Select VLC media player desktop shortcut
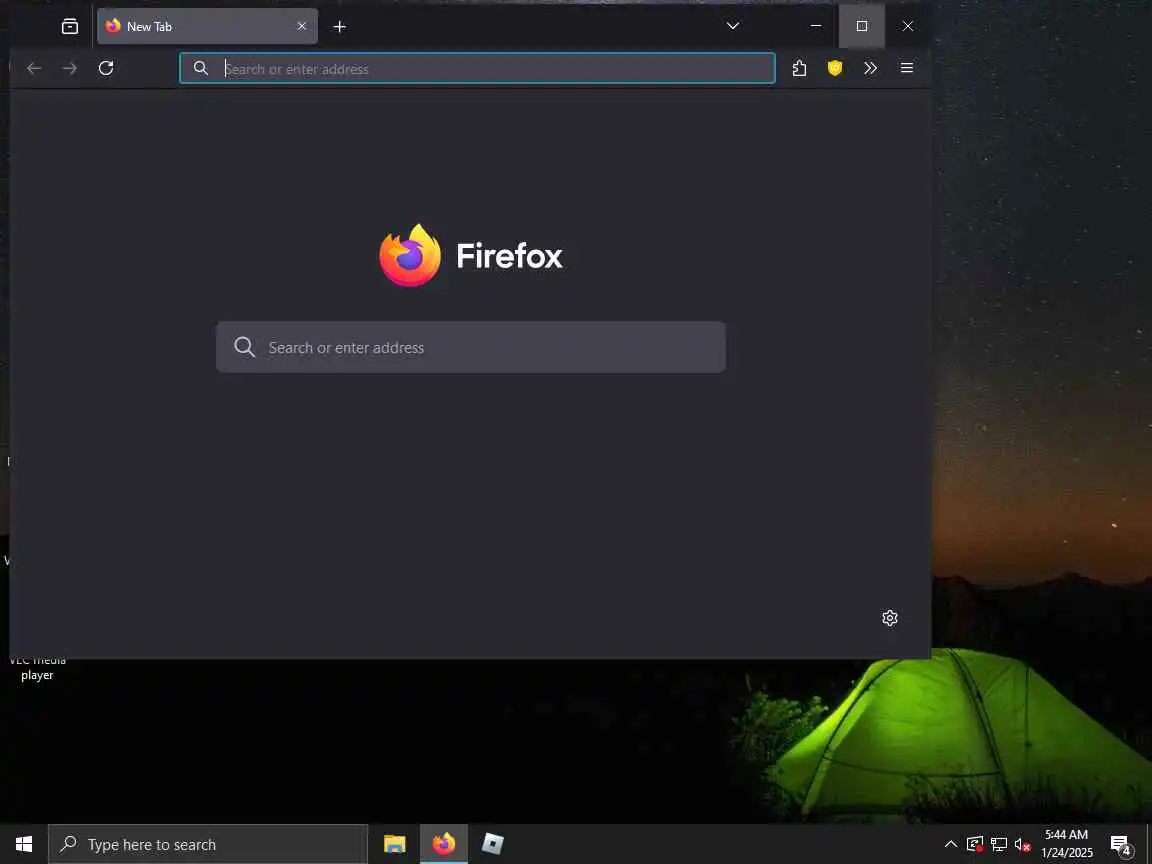This screenshot has height=864, width=1152. (37, 667)
